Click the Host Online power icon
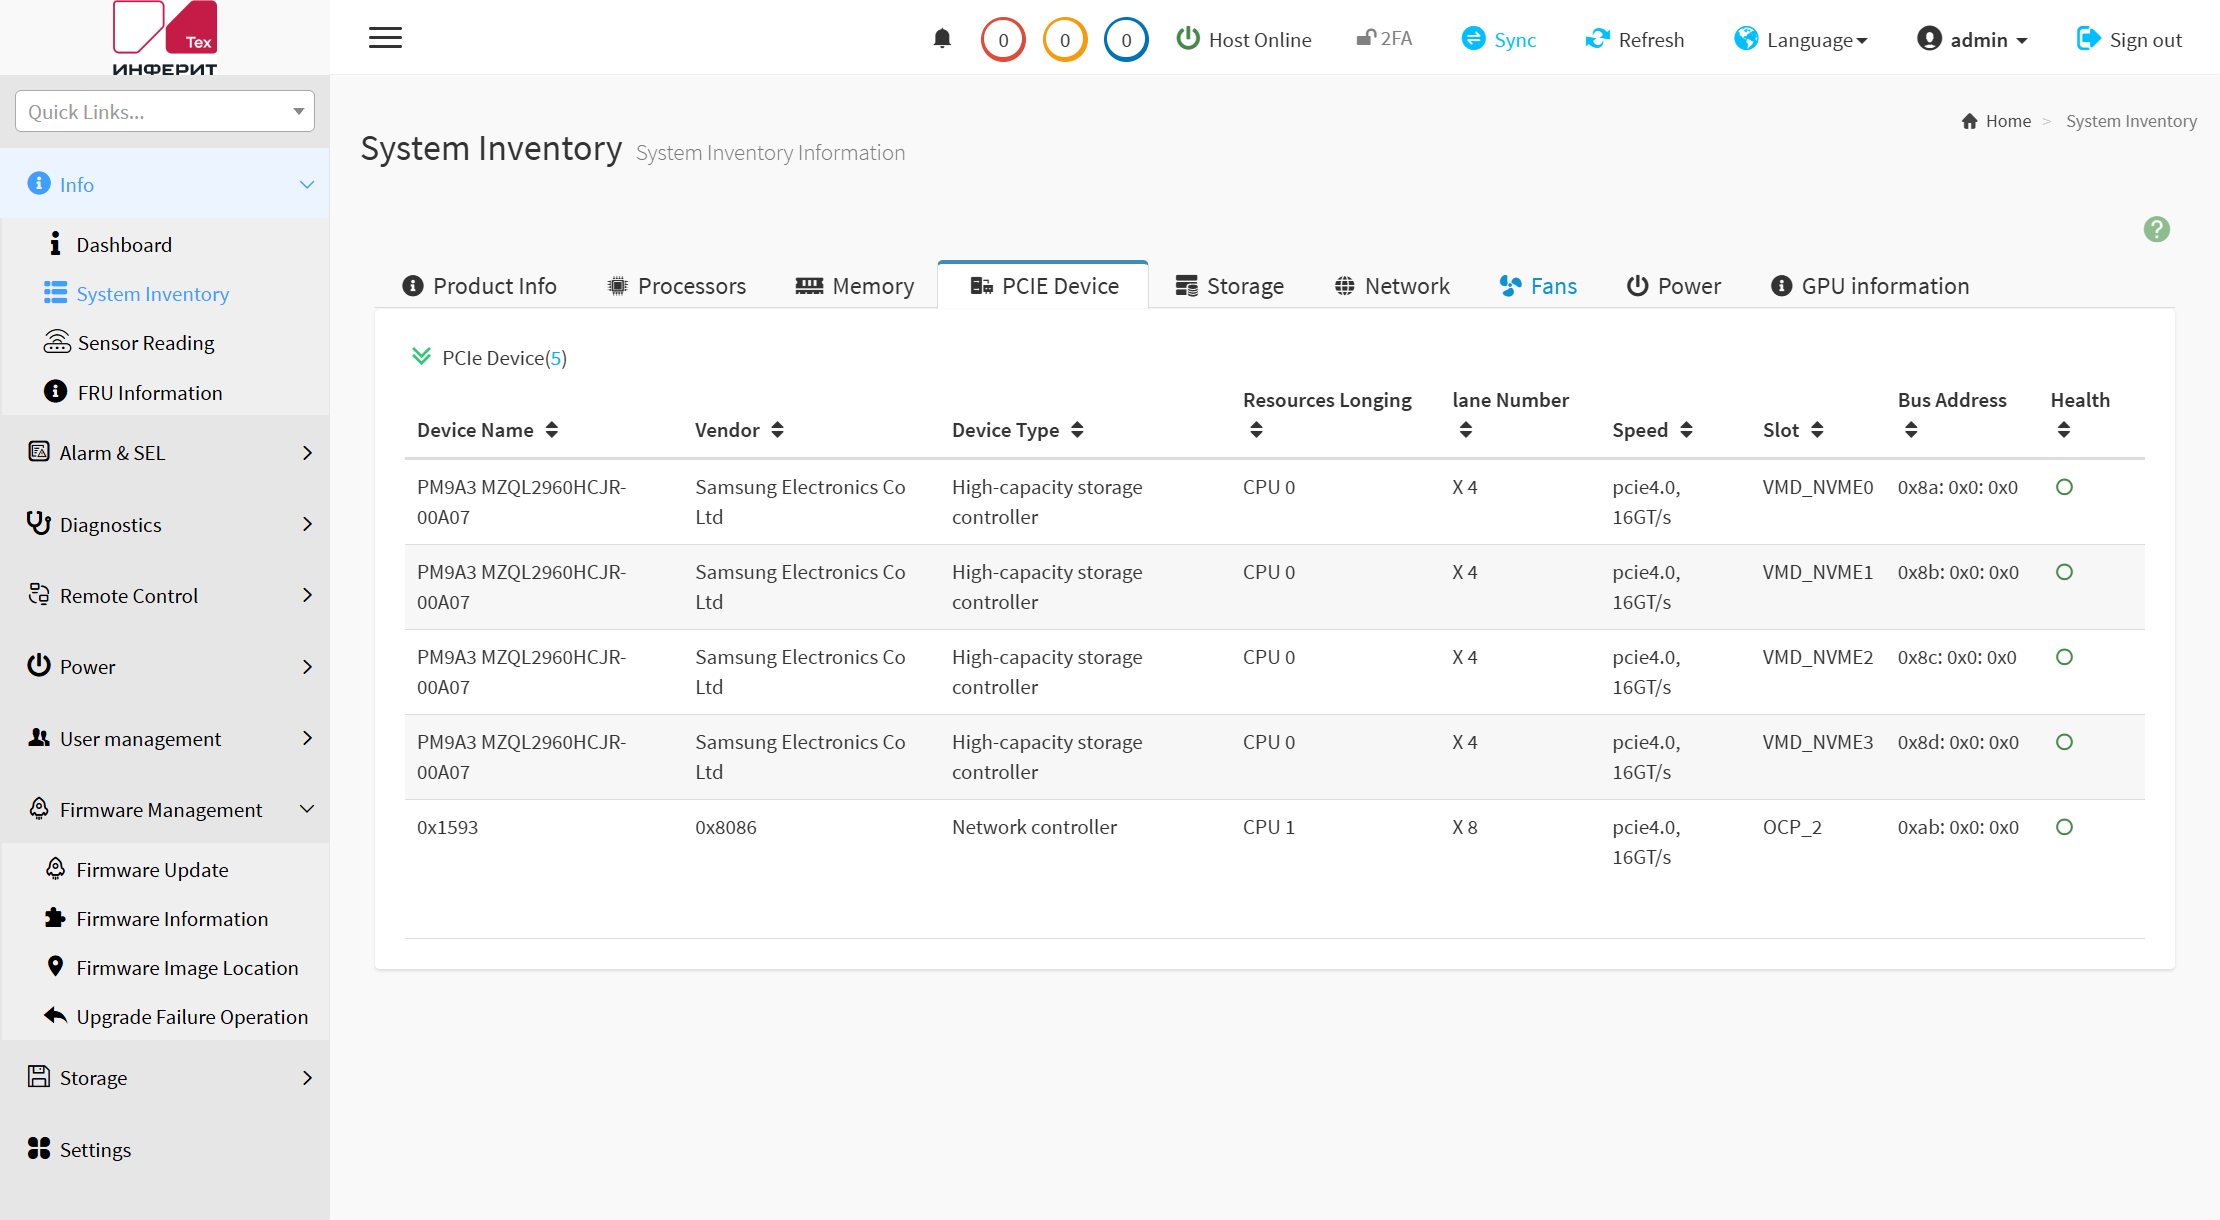Image resolution: width=2220 pixels, height=1220 pixels. coord(1188,38)
